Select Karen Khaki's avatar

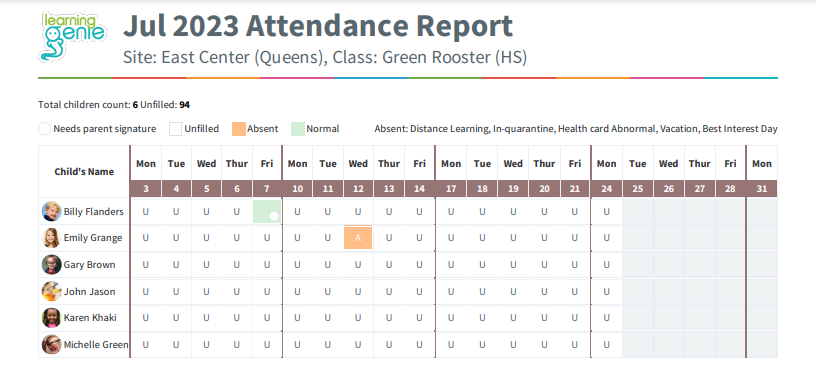click(x=52, y=317)
